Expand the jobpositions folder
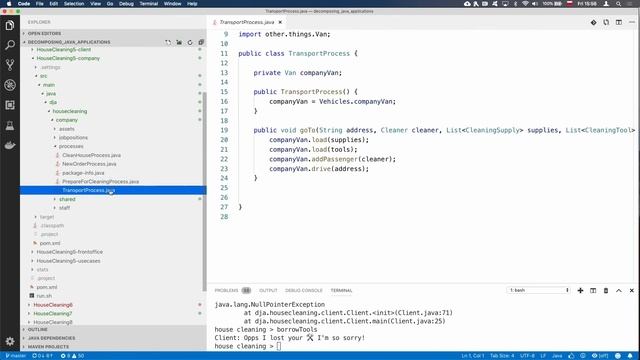The height and width of the screenshot is (360, 640). pyautogui.click(x=73, y=138)
